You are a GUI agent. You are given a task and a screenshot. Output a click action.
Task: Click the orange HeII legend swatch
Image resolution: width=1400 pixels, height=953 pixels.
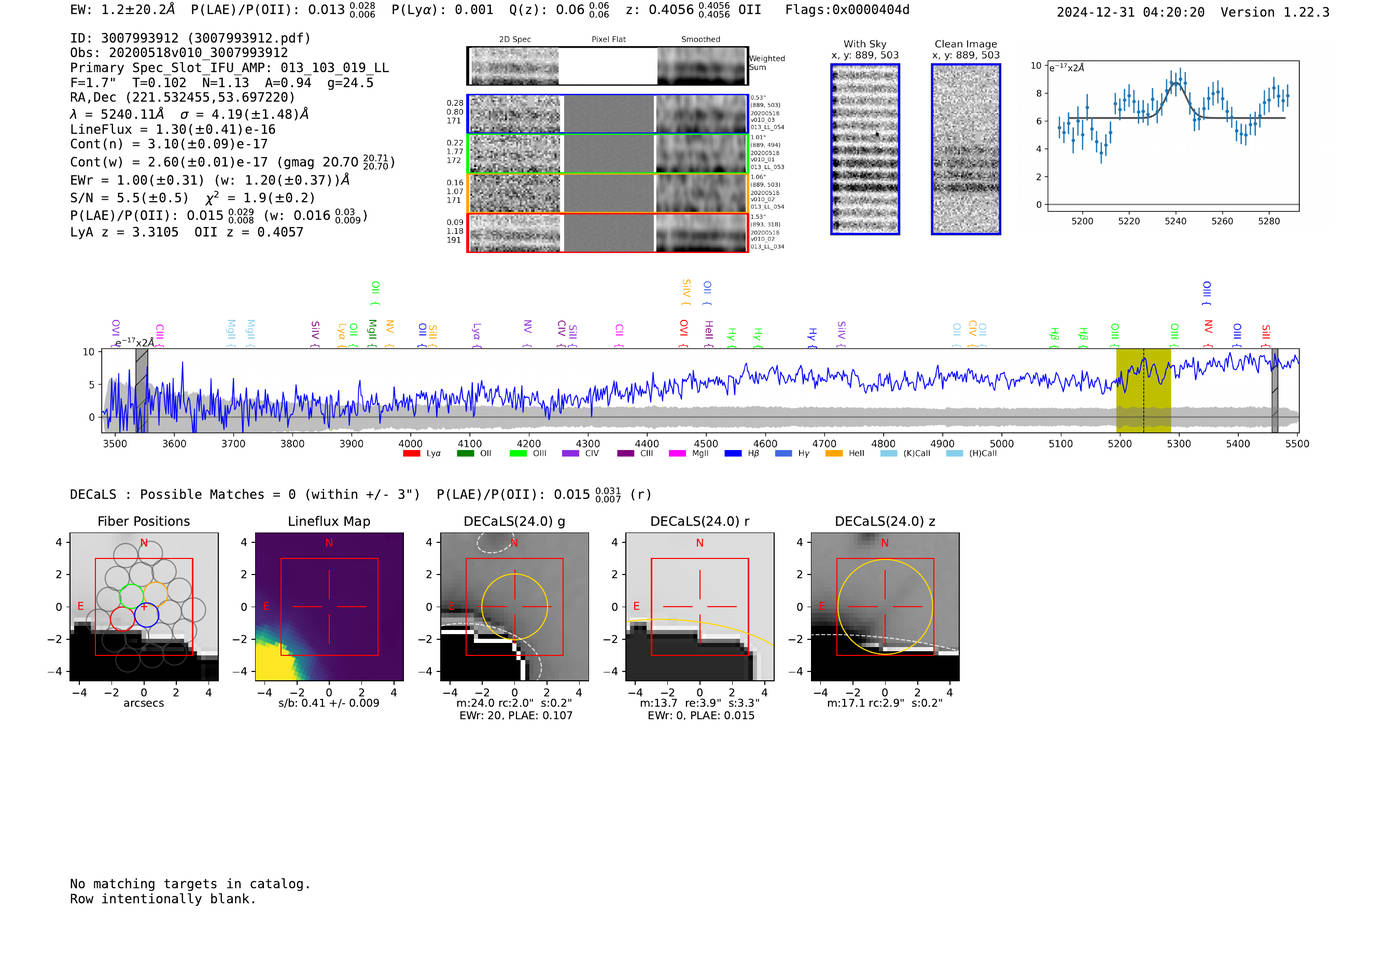pos(834,453)
